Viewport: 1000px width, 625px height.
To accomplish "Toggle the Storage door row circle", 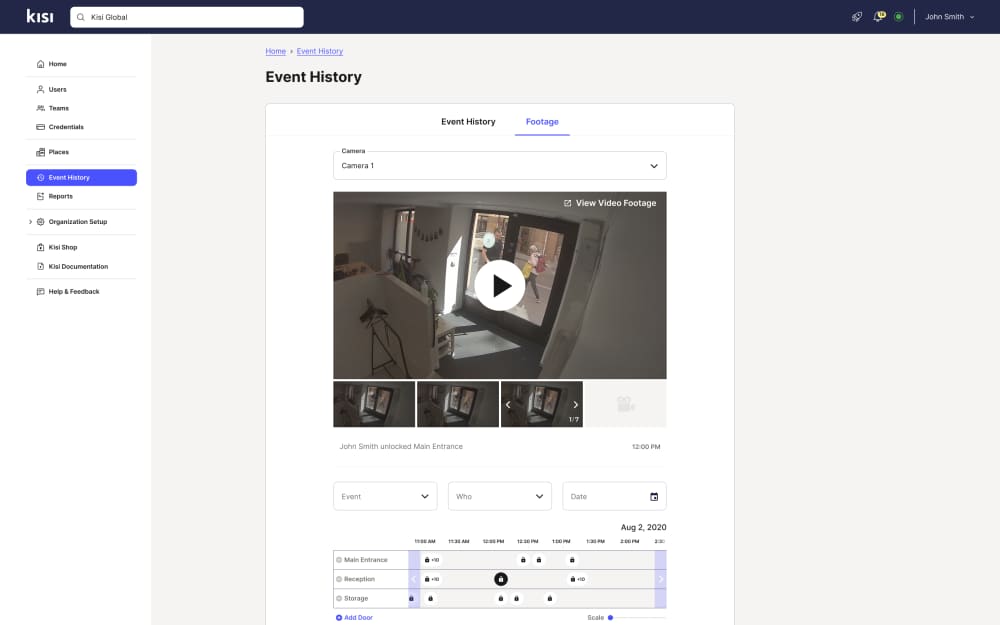I will [x=339, y=598].
